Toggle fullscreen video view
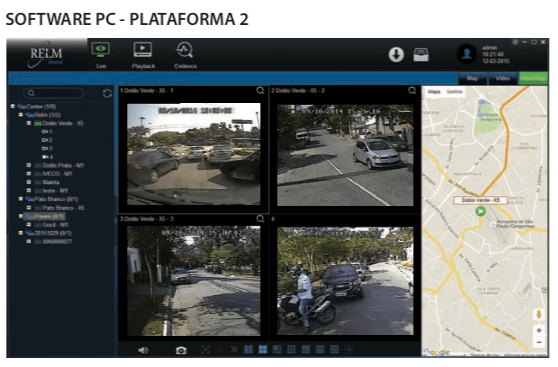The width and height of the screenshot is (558, 367). tap(205, 350)
